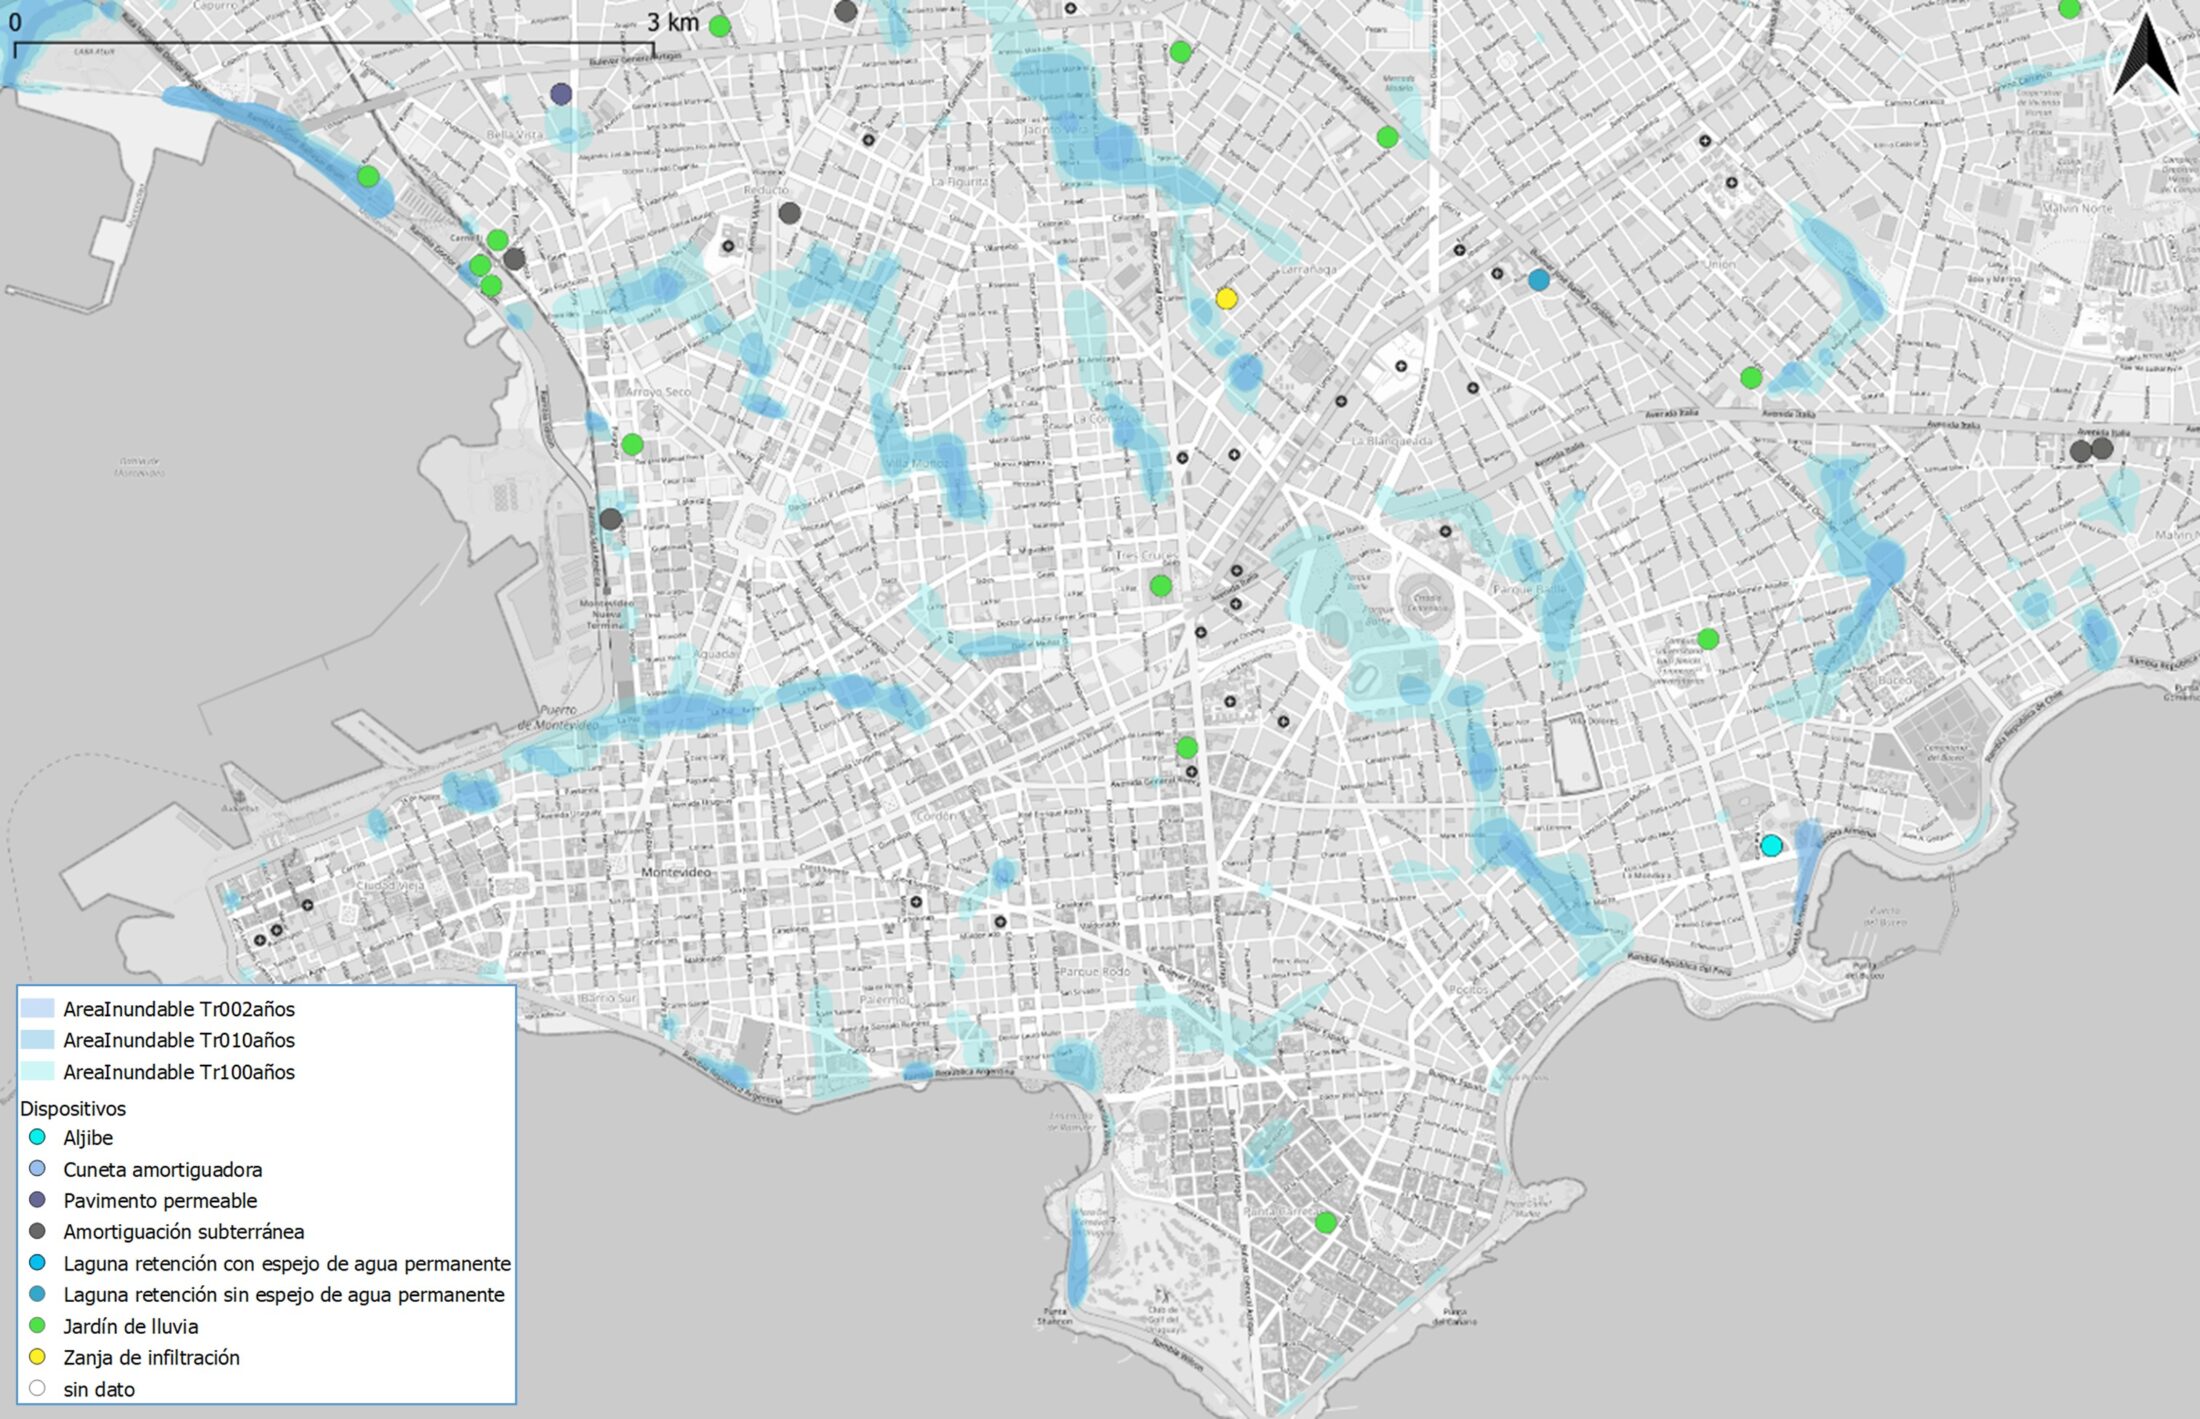Select the green marker beside Arroyo Seco label
The image size is (2200, 1419).
[x=632, y=444]
